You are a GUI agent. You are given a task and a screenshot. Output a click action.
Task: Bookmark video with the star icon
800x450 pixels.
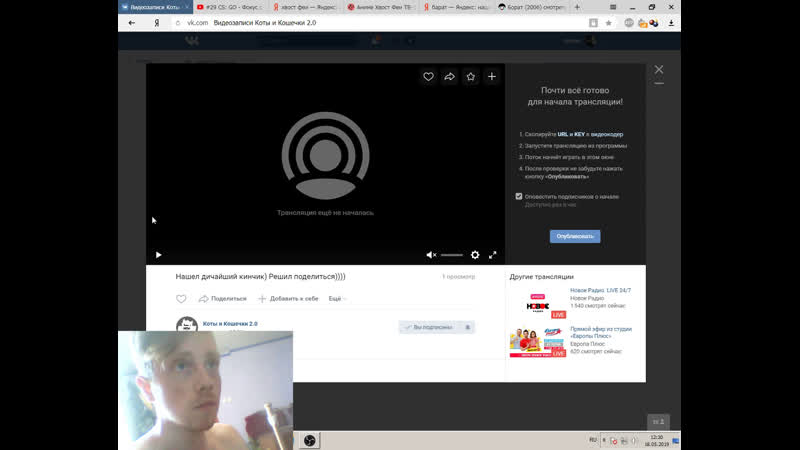471,77
